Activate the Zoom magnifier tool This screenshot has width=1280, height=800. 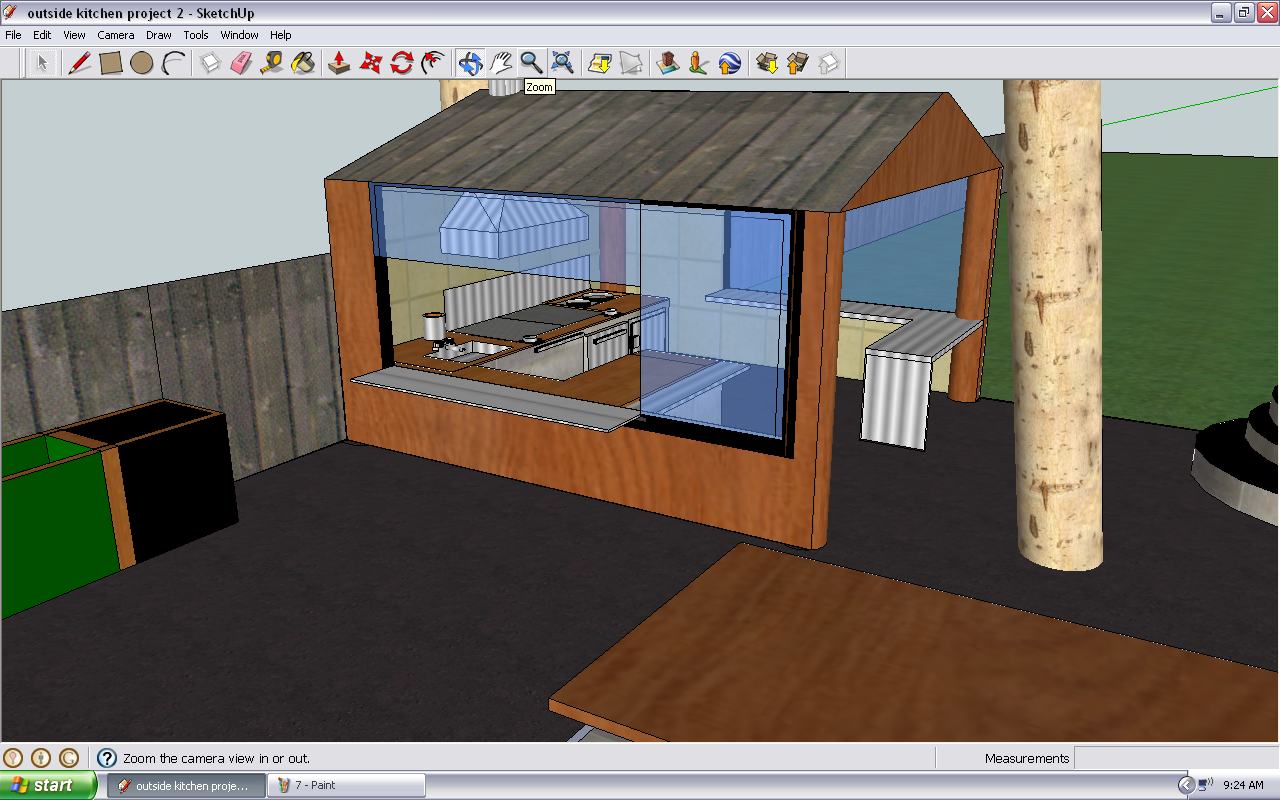pos(532,63)
